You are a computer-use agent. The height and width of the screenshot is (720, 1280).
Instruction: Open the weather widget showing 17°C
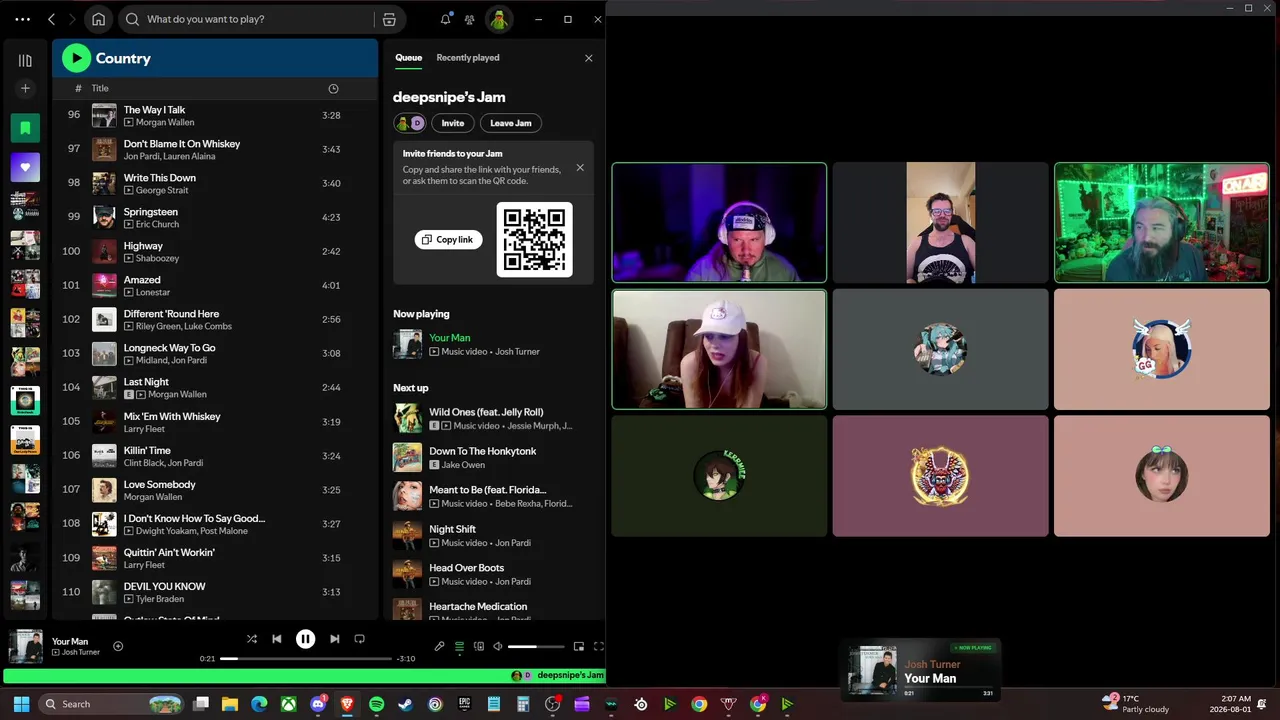click(1135, 704)
